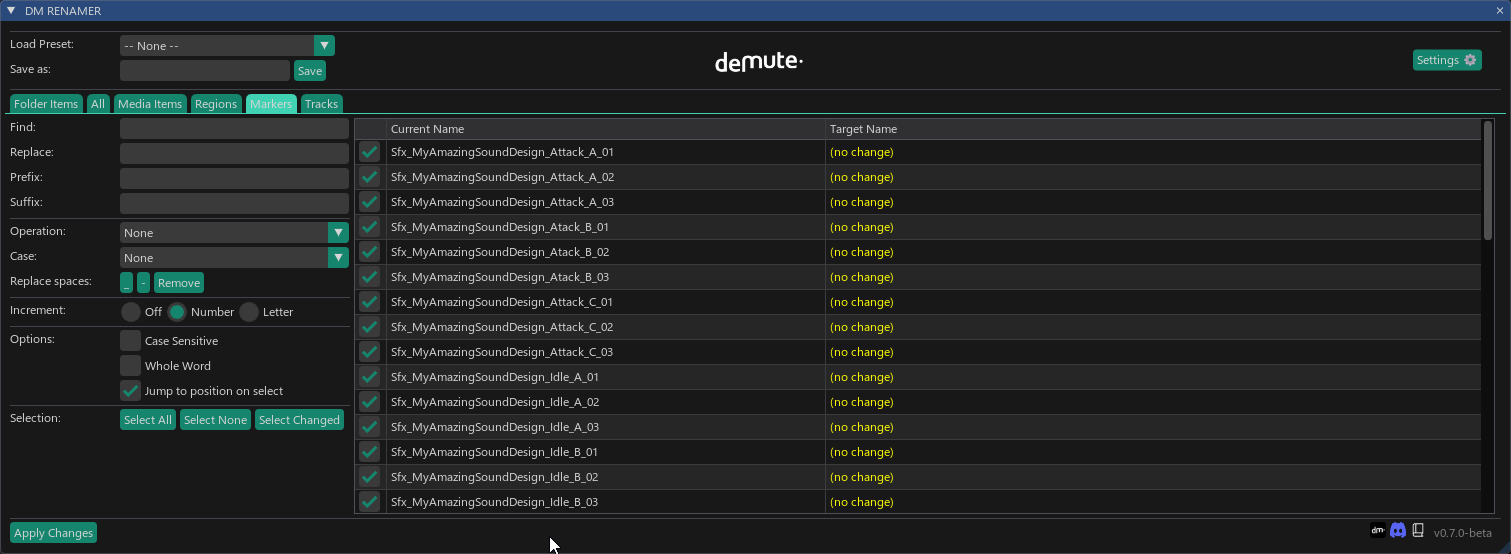Image resolution: width=1511 pixels, height=554 pixels.
Task: Select Sfx_MyAmazingSoundDesign_Idle_B_02 name
Action: 494,477
